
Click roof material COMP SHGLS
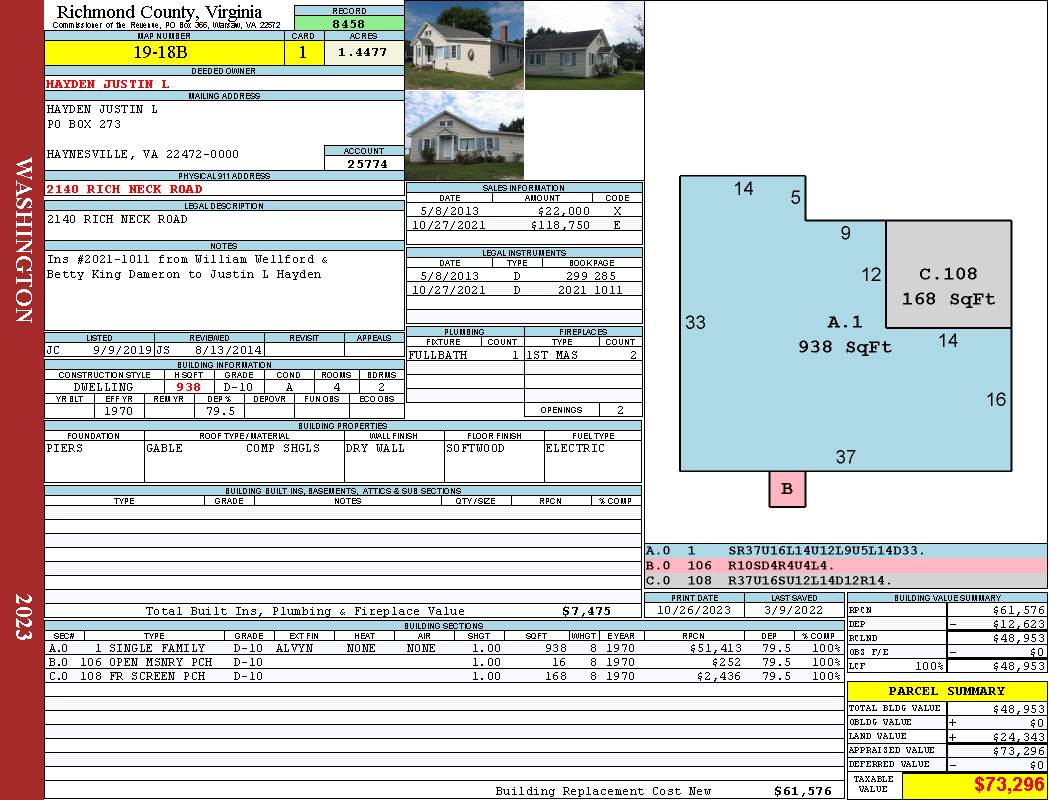coord(283,448)
